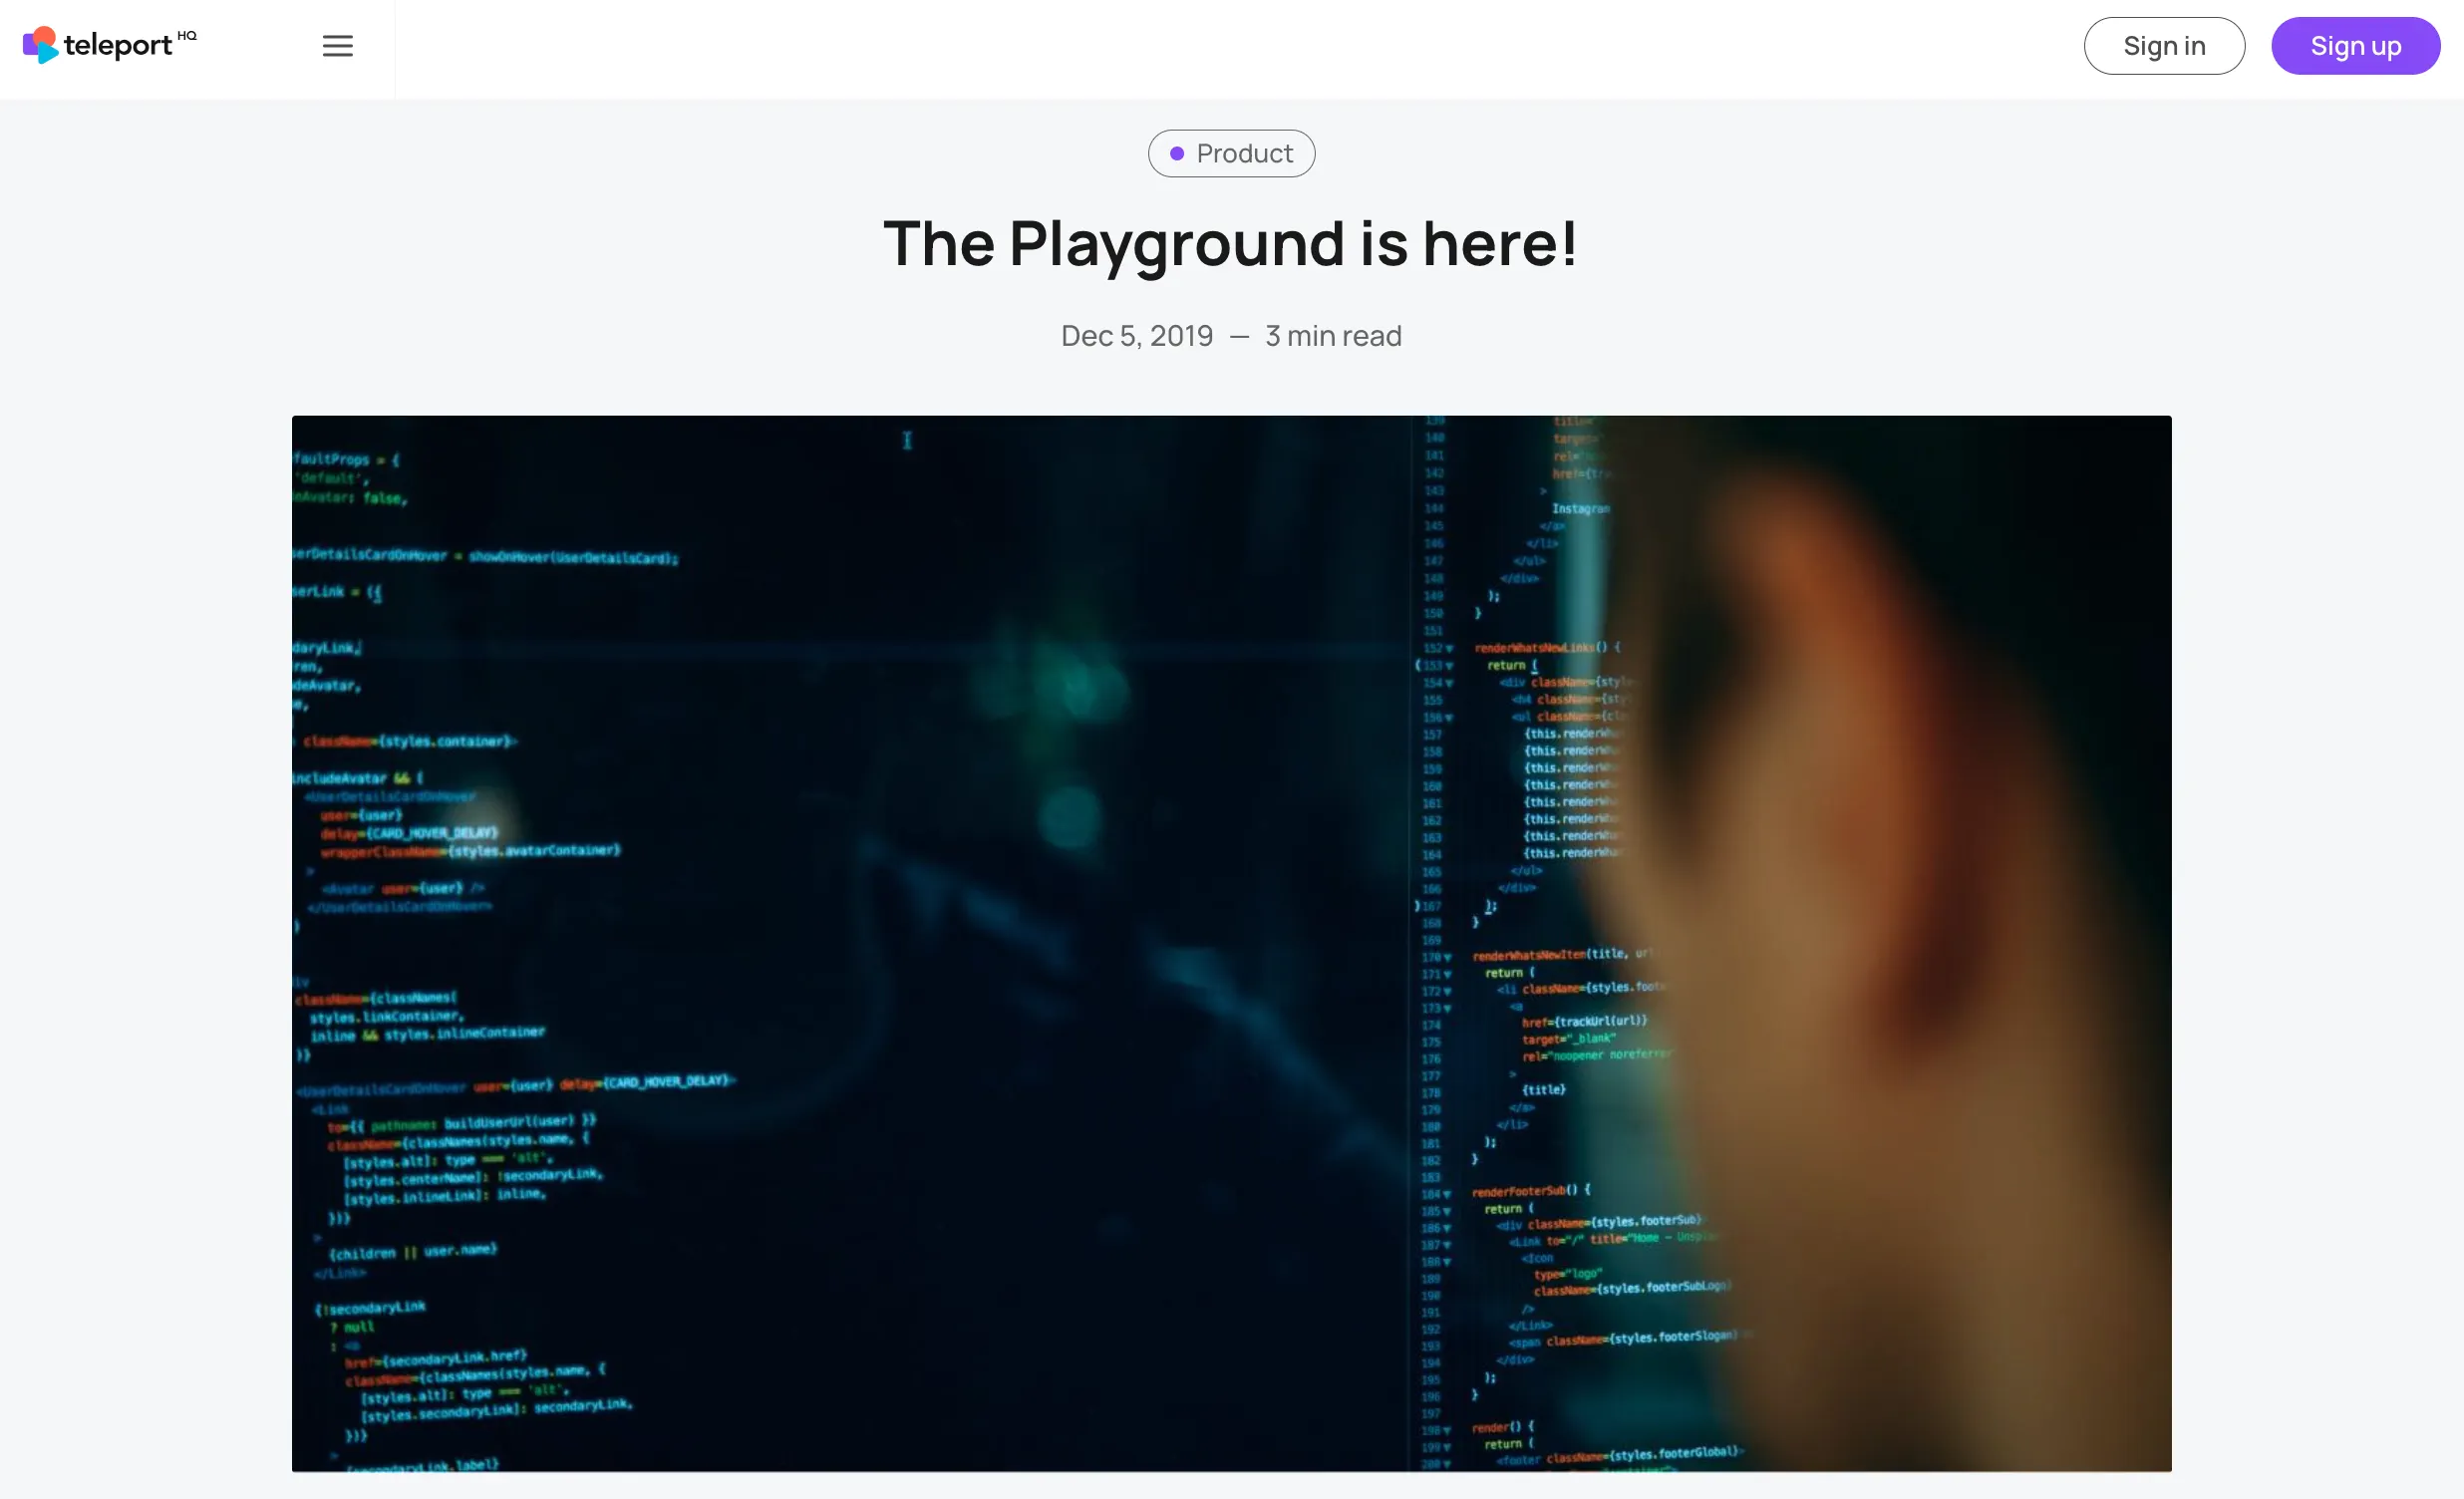
Task: Click the HQ superscript beside teleport
Action: click(187, 35)
